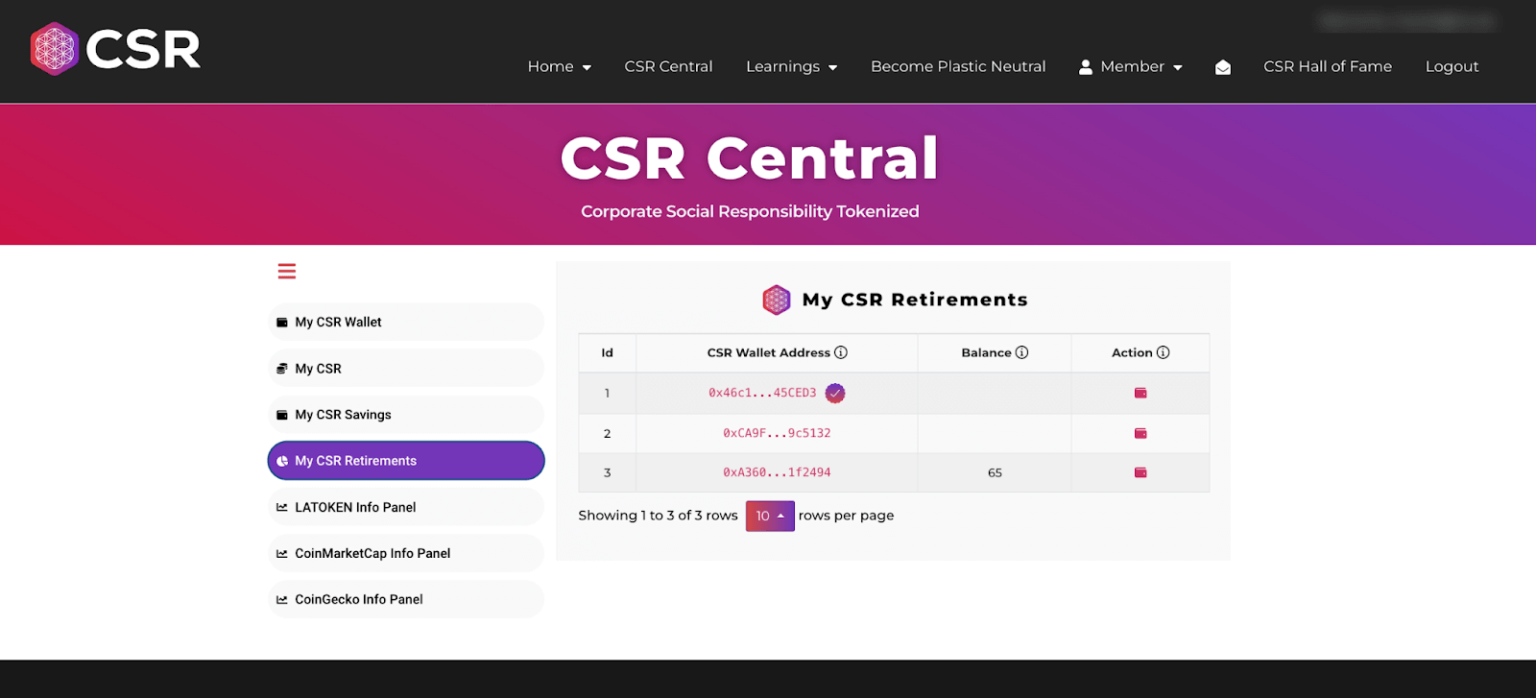Click the verified checkmark badge on row 1
Screen dimensions: 1536x698
tap(835, 393)
